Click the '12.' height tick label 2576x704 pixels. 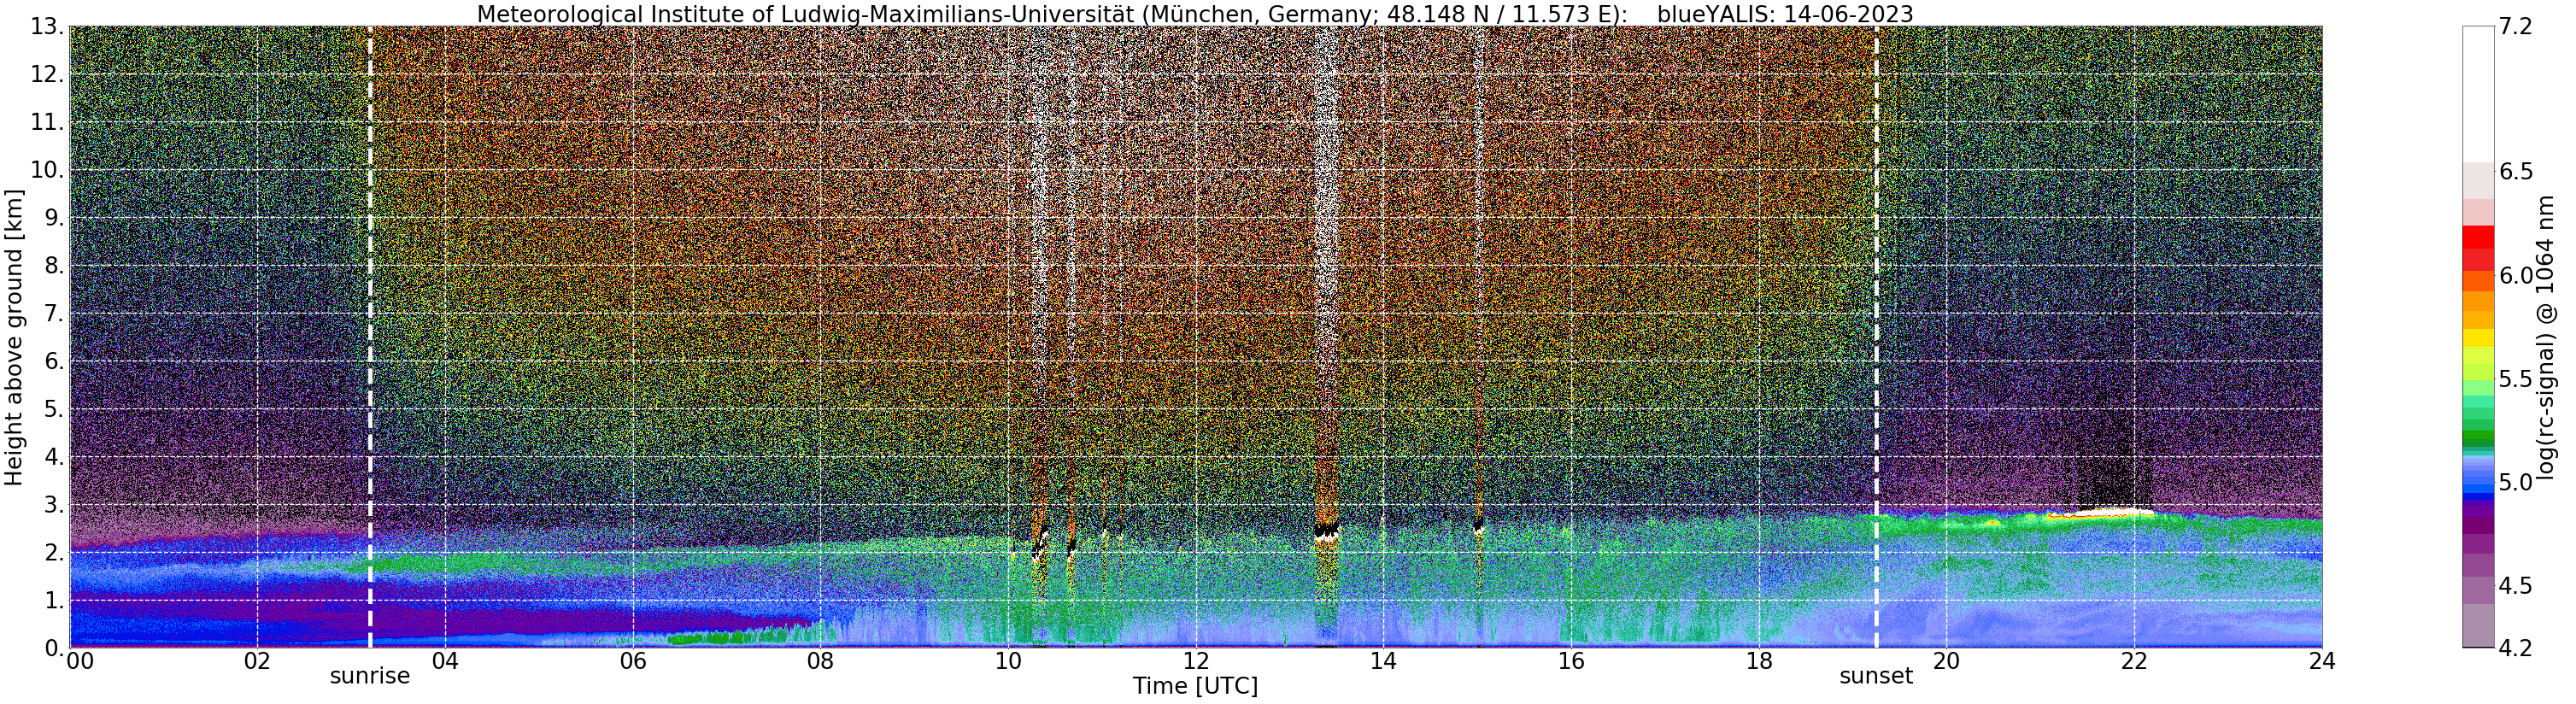tap(47, 75)
